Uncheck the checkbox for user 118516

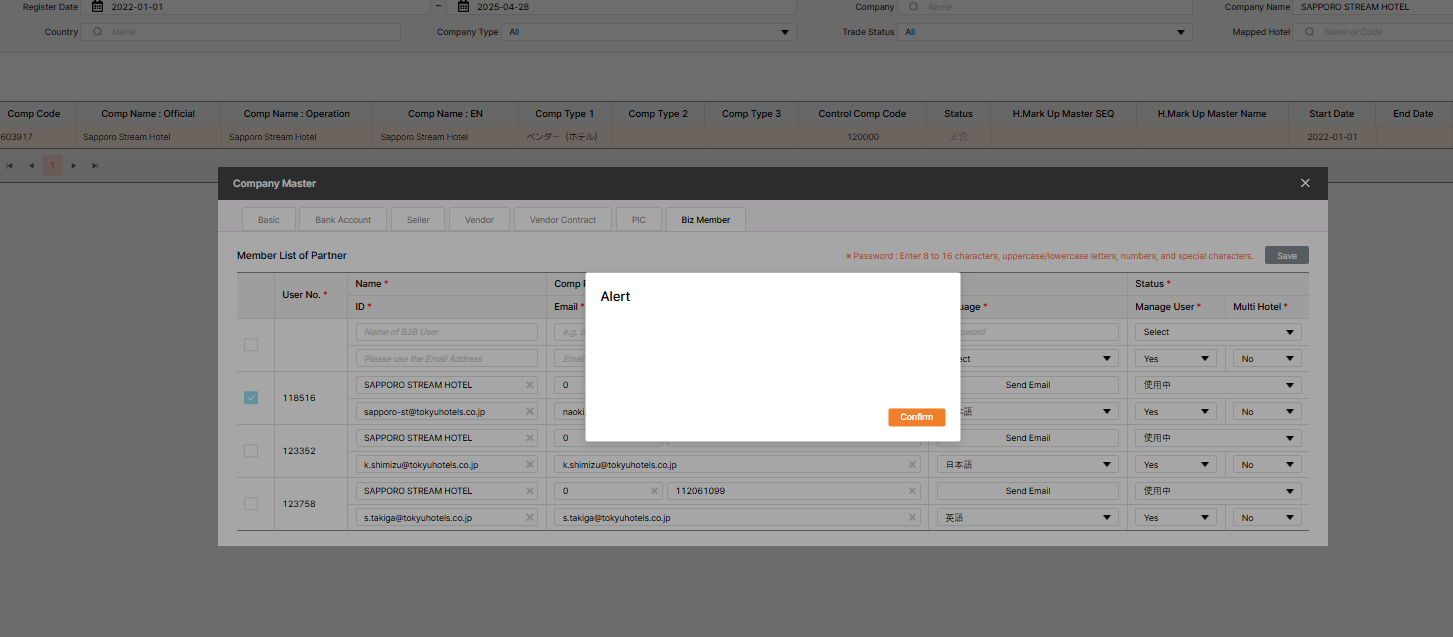pos(251,398)
